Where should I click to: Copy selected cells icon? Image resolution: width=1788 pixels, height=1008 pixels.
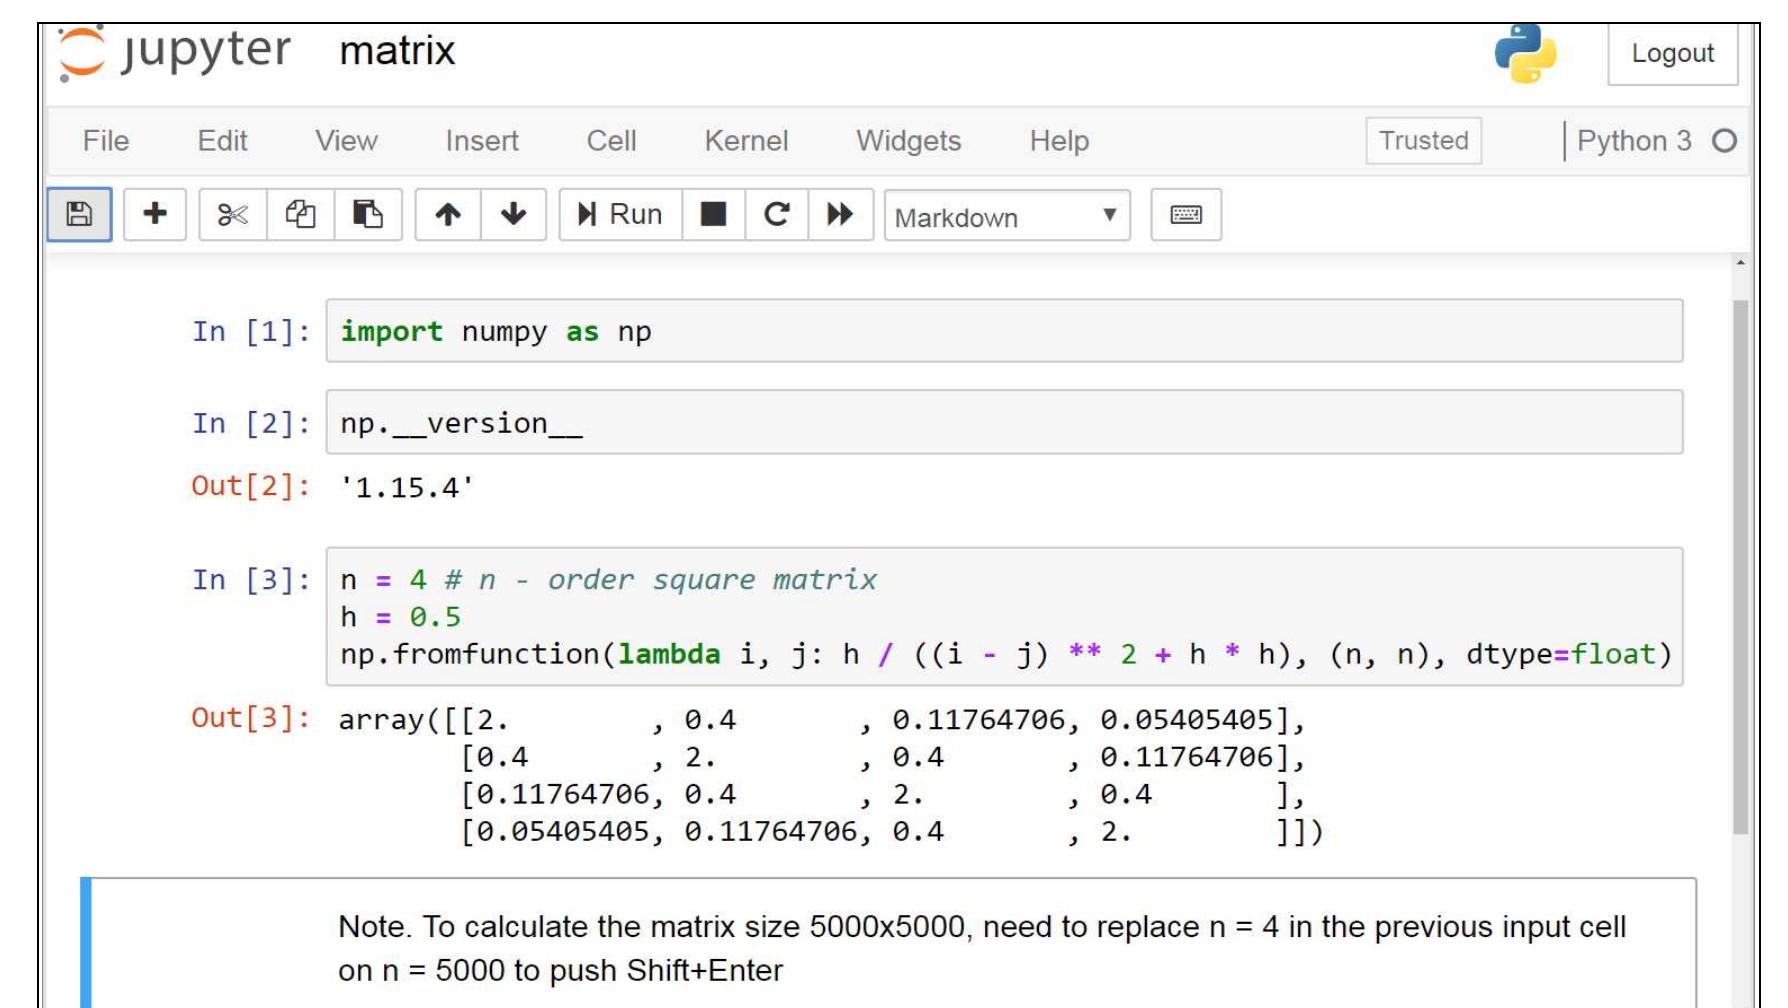(300, 214)
